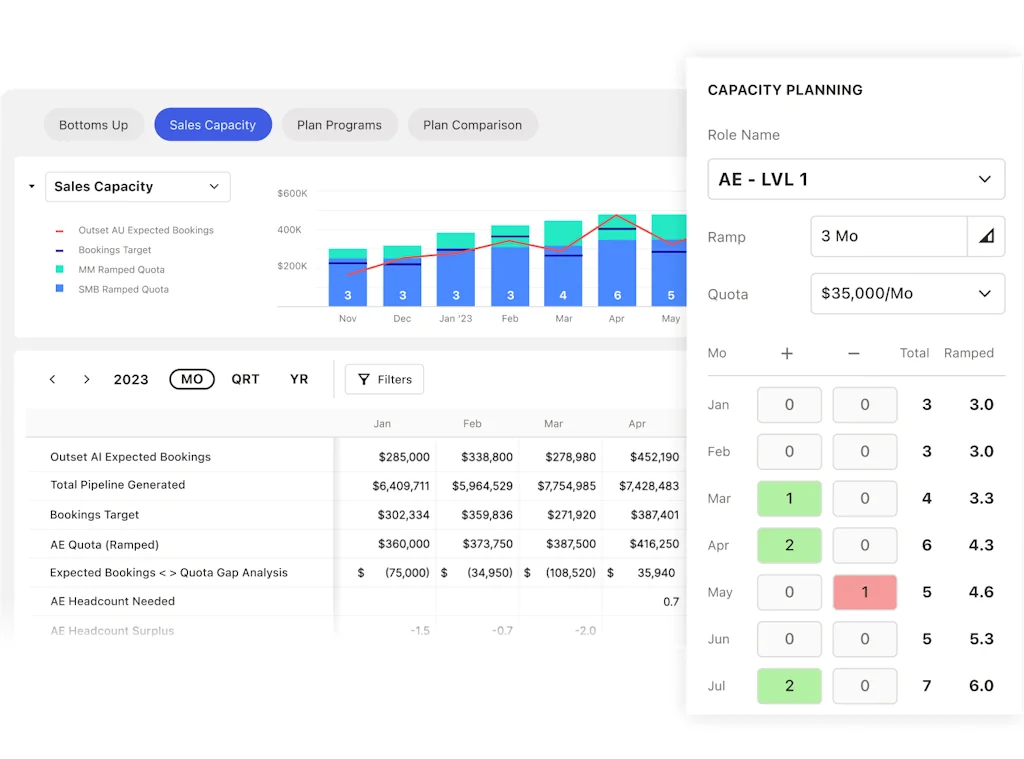Switch the view to YR period
1024x759 pixels.
tap(299, 380)
